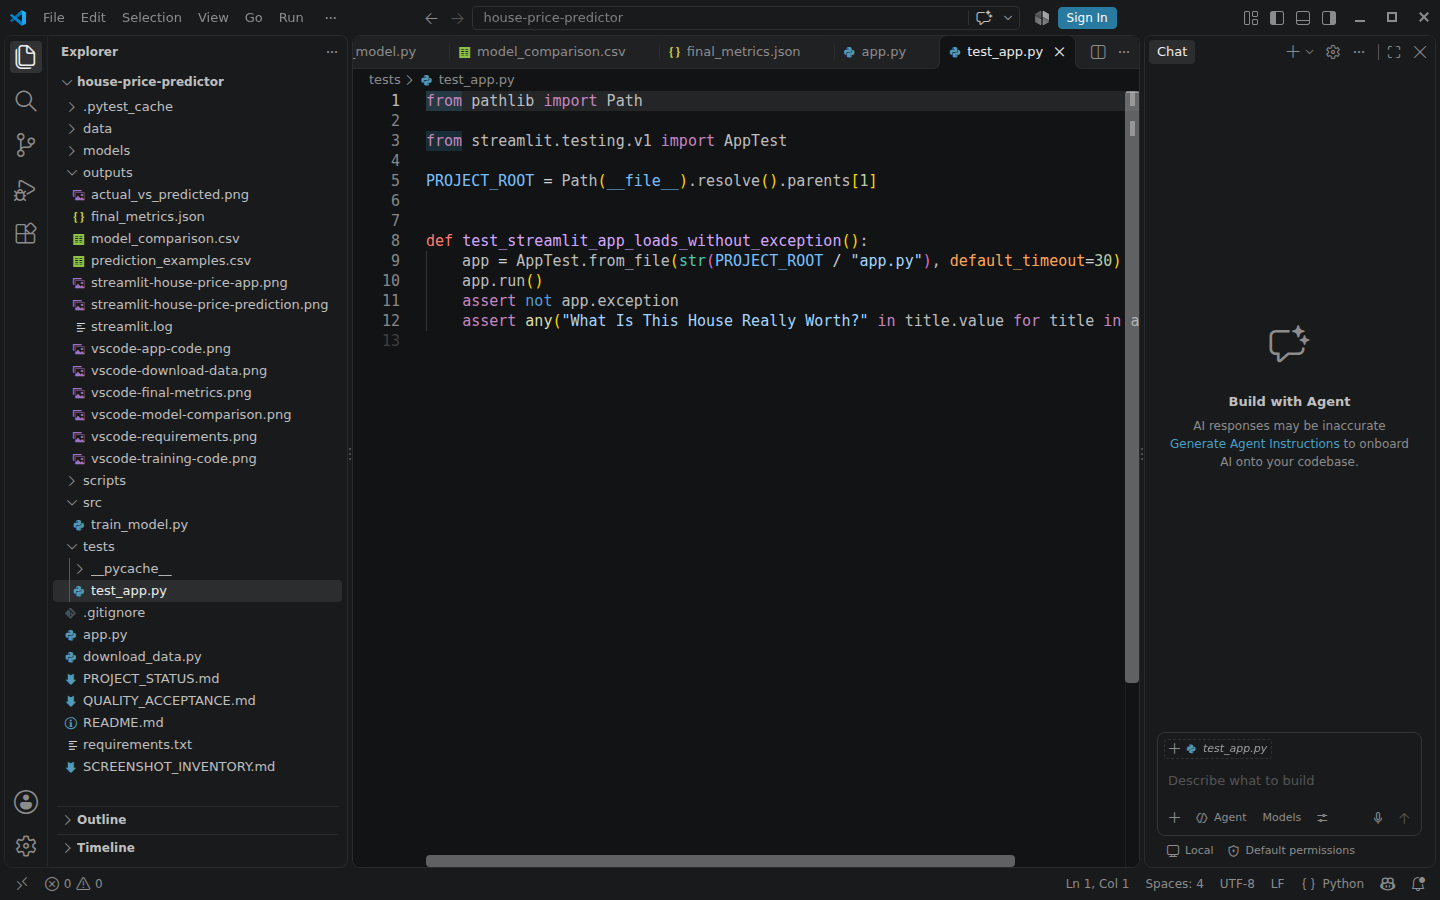Open chat settings gear icon
This screenshot has width=1440, height=900.
(1333, 52)
